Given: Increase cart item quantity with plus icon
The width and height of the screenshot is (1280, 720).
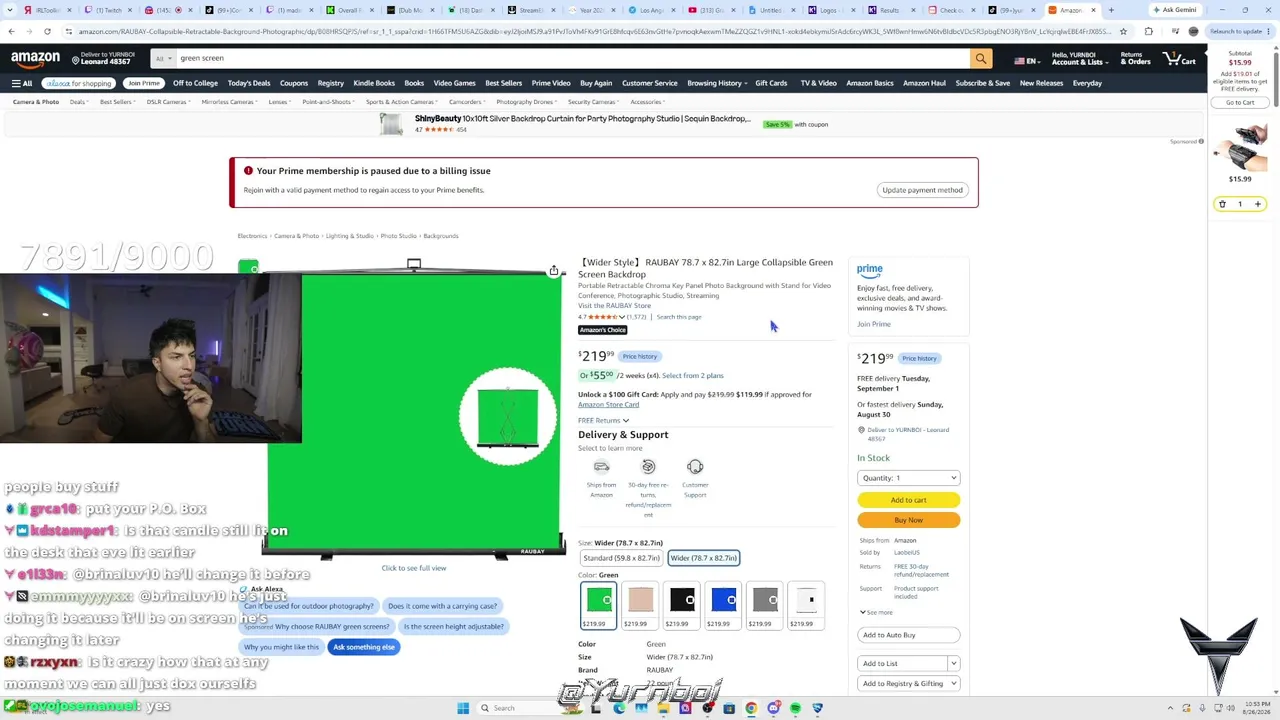Looking at the screenshot, I should (x=1258, y=204).
